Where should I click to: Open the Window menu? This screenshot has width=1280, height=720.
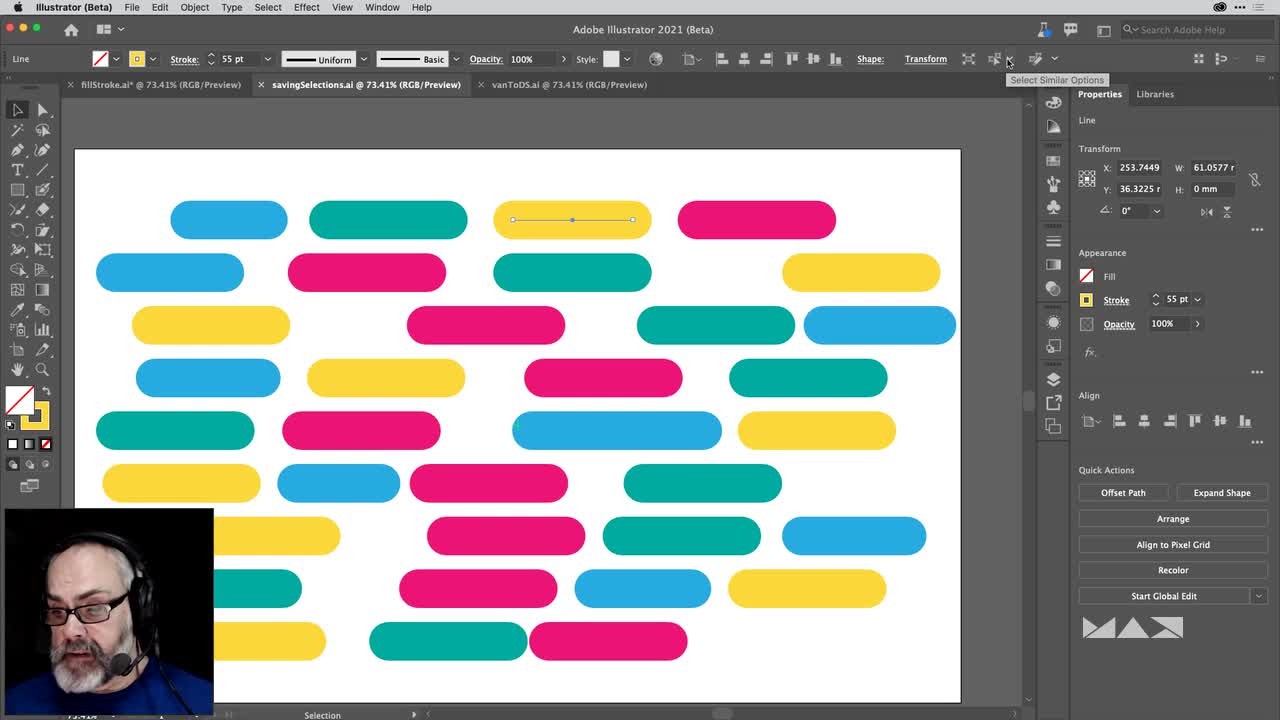coord(382,7)
